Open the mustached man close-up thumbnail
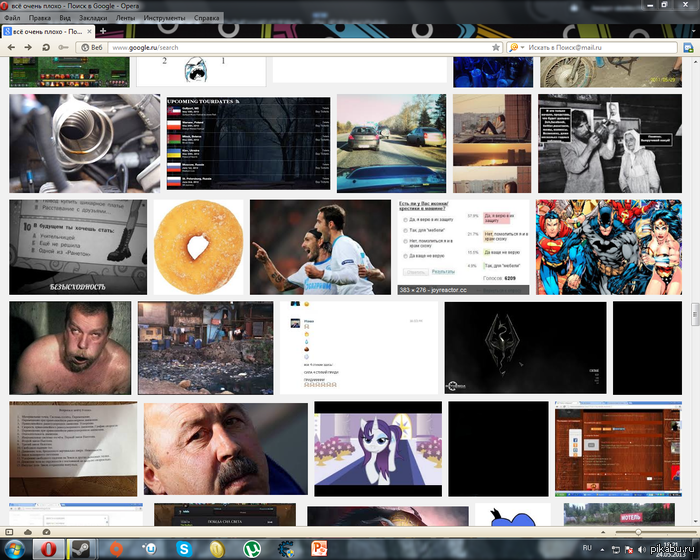700x560 pixels. click(225, 449)
